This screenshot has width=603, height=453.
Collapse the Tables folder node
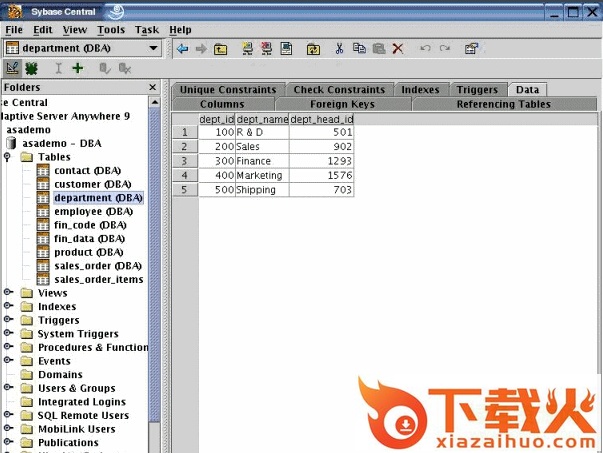8,157
